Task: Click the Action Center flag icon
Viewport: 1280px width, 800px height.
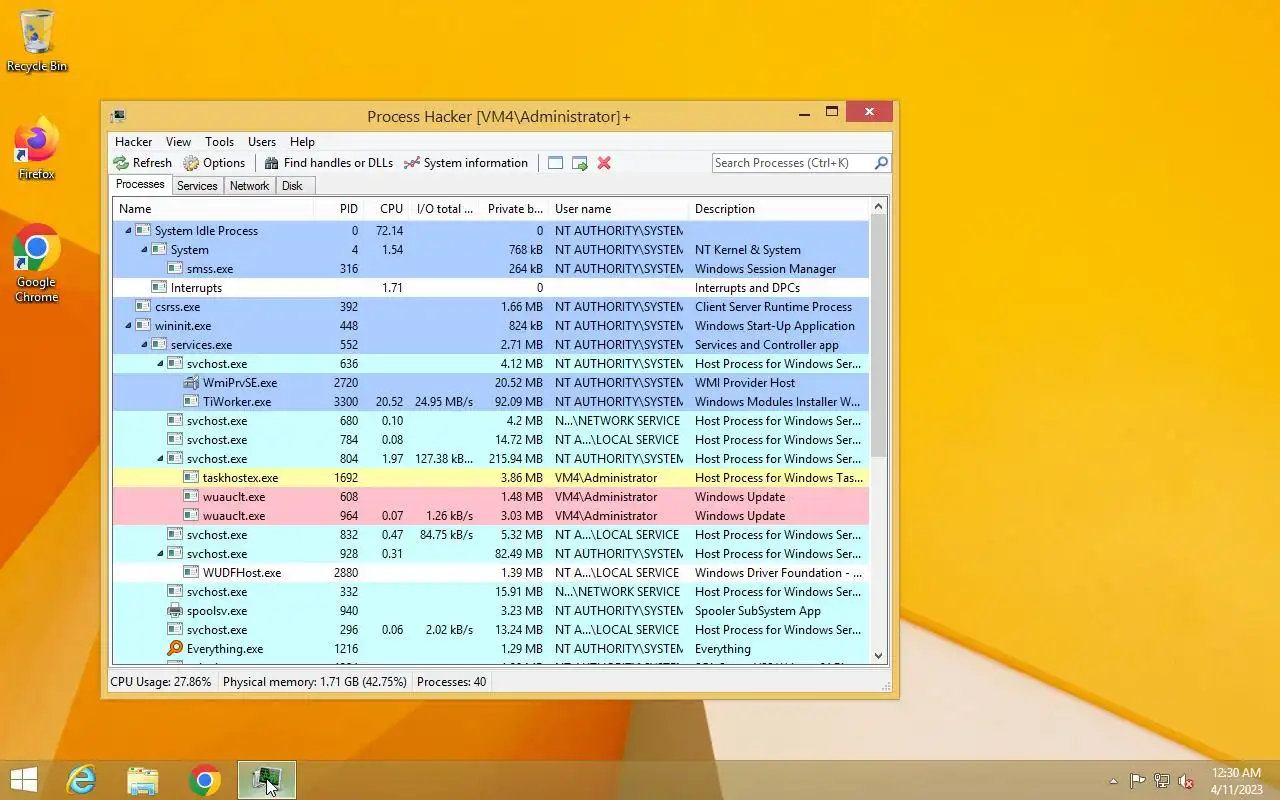Action: pos(1138,781)
